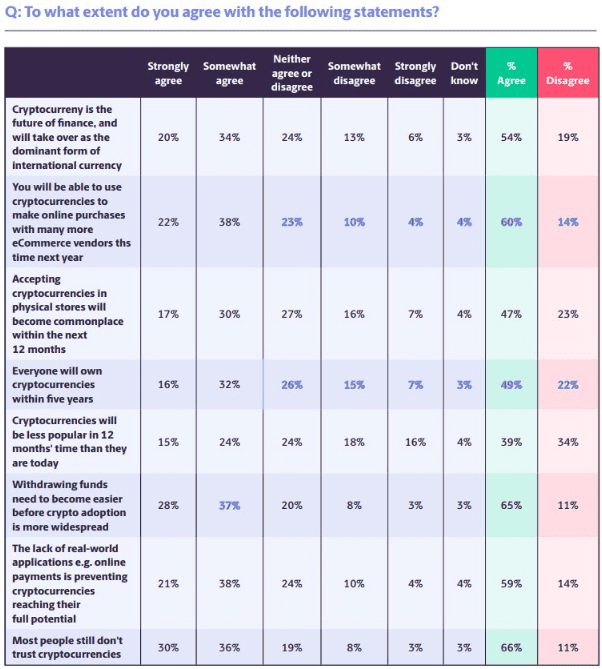Image resolution: width=602 pixels, height=669 pixels.
Task: Click the blue 37% Somewhat agree value
Action: point(229,505)
